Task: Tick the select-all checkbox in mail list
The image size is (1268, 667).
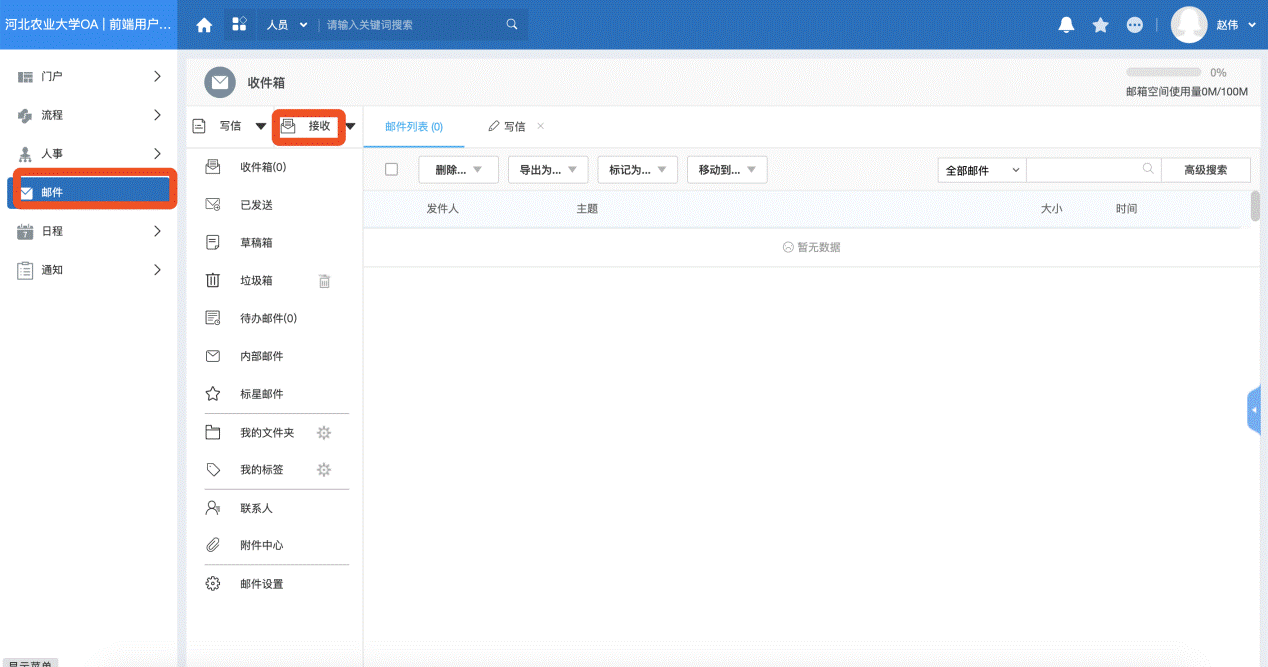Action: (x=391, y=170)
